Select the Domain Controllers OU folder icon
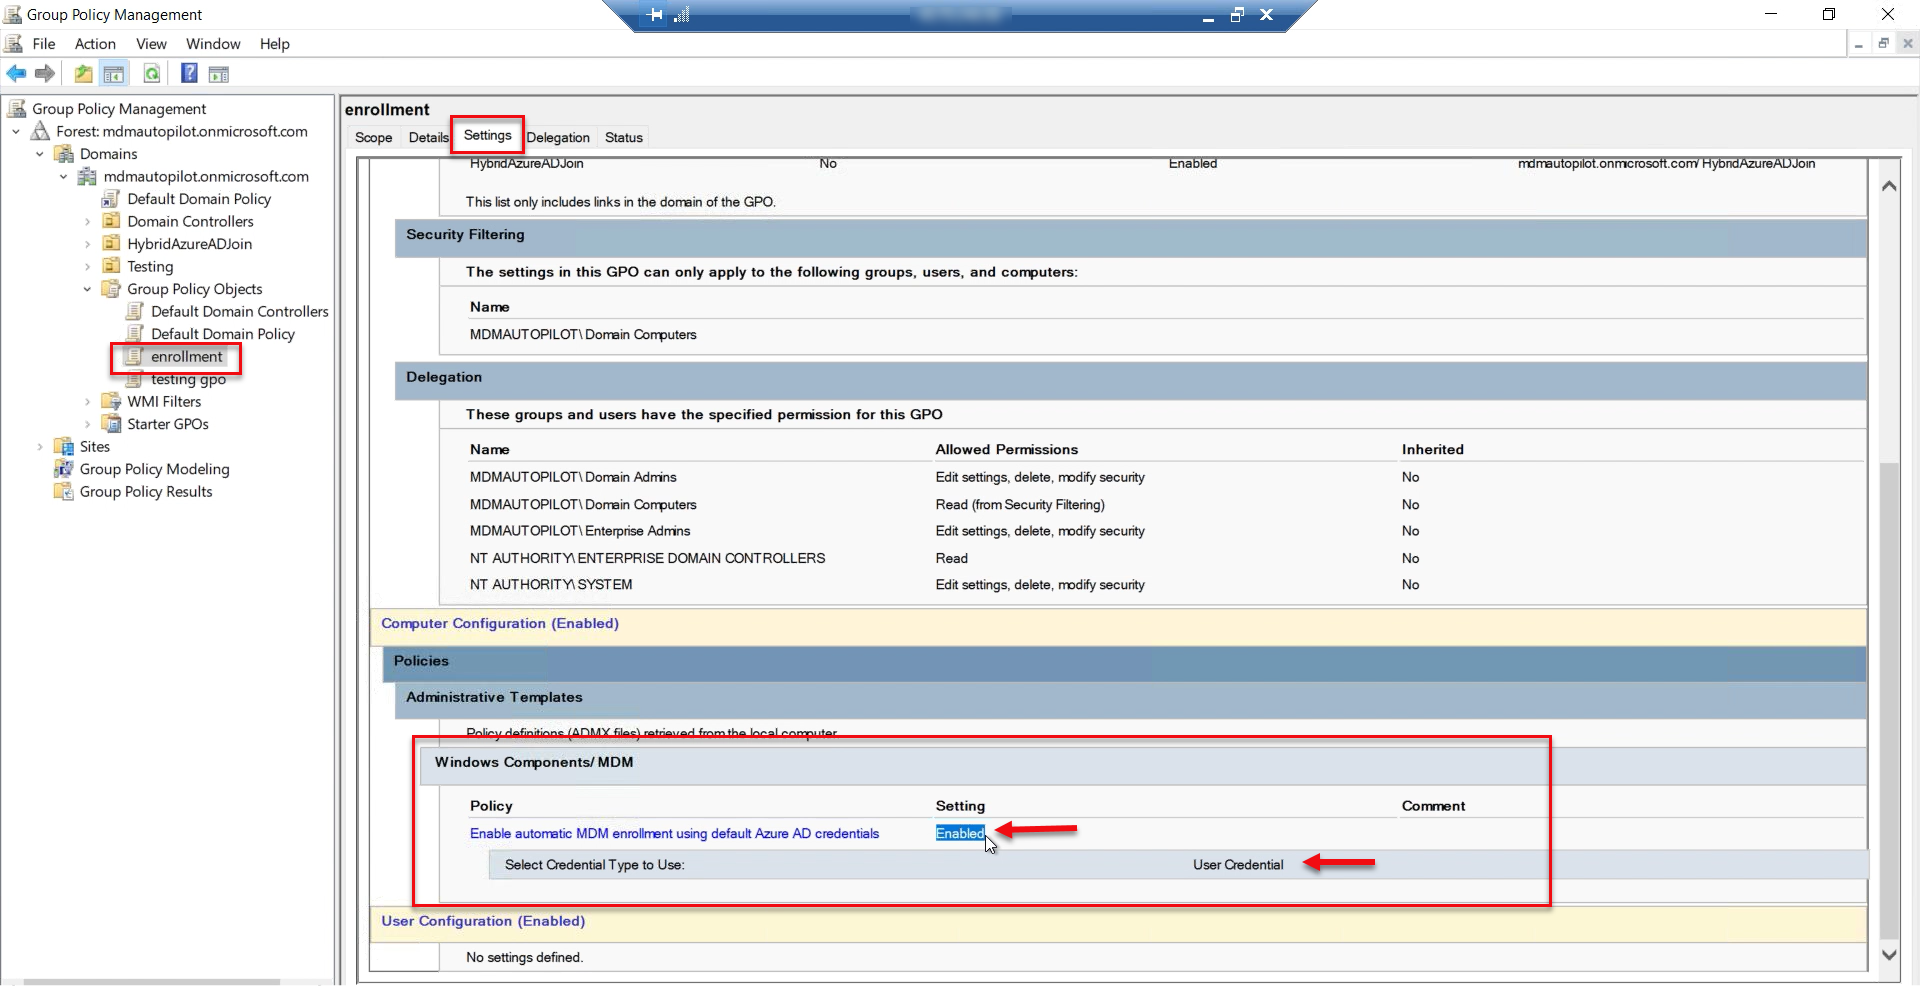 click(111, 221)
